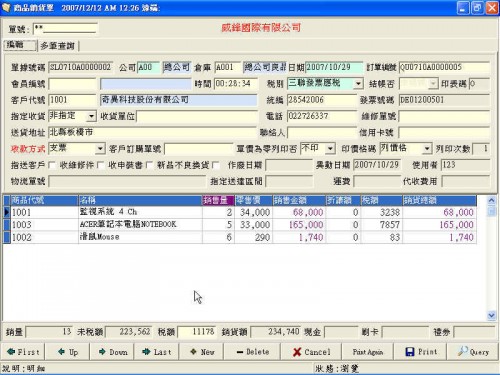Select the 銷售量 column header

[x=218, y=200]
